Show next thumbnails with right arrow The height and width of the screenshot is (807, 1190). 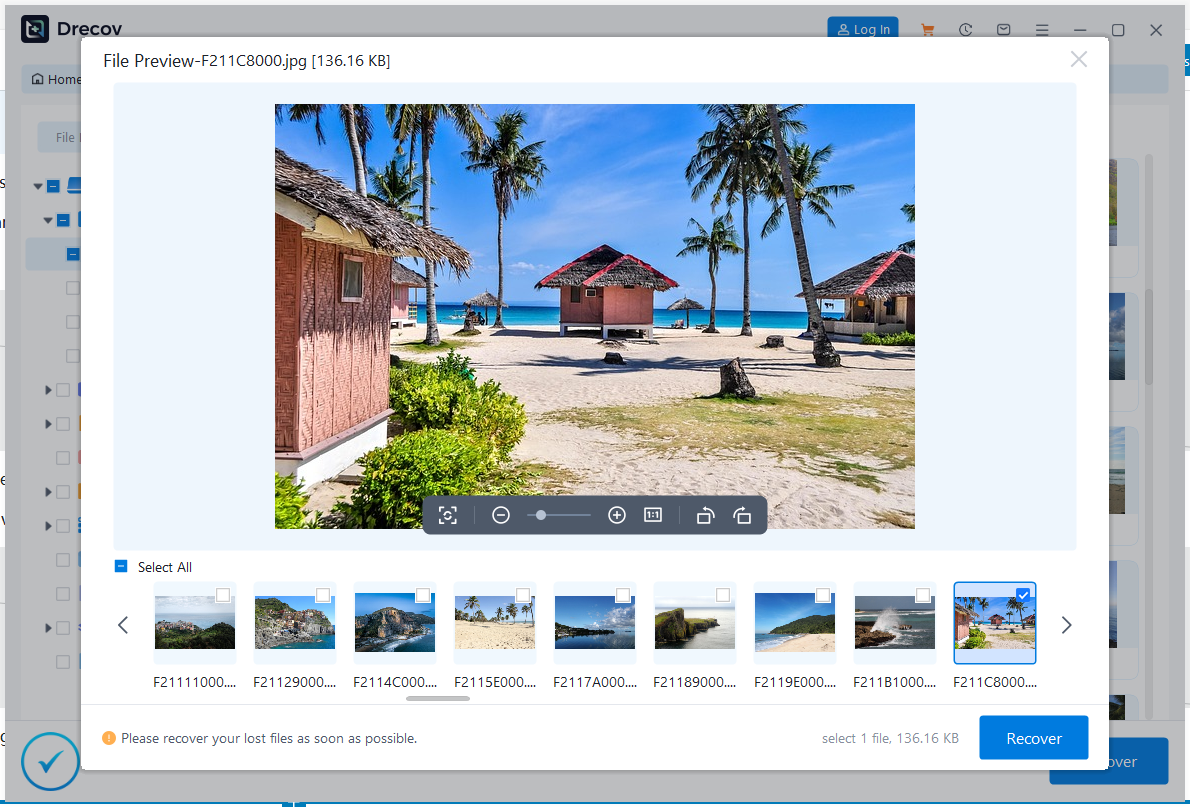1066,624
